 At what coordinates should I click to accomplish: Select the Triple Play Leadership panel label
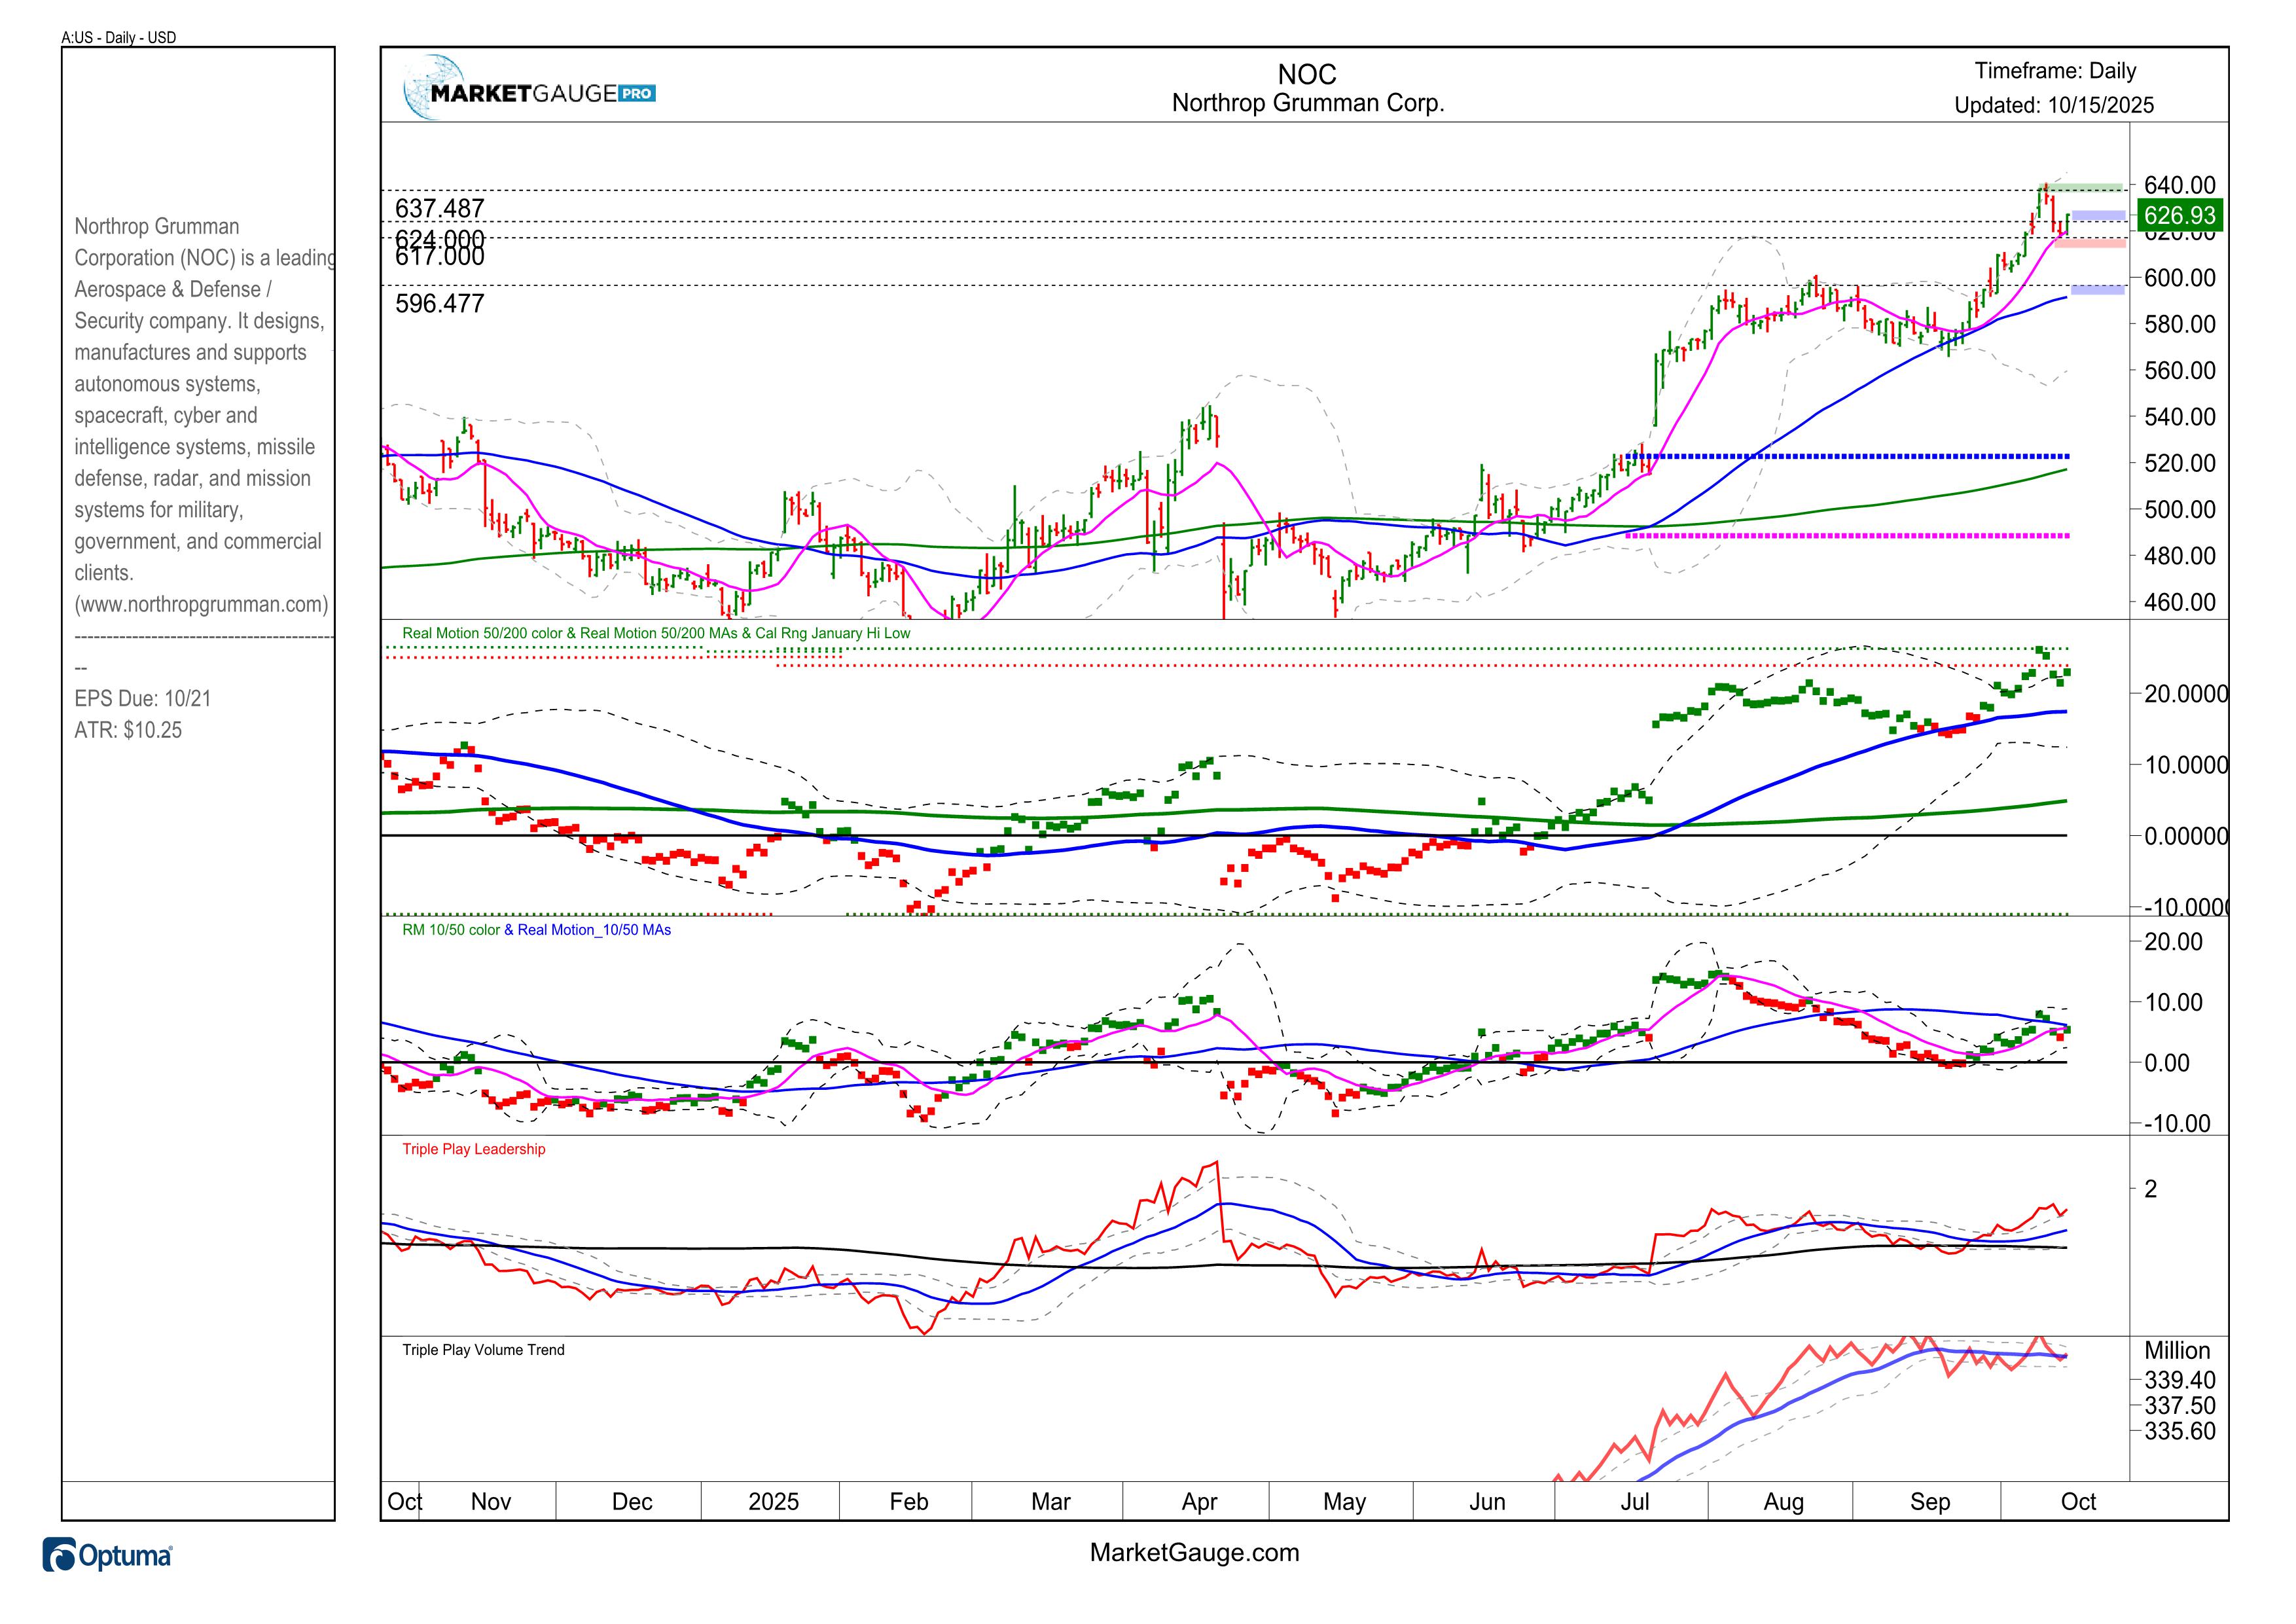[474, 1149]
